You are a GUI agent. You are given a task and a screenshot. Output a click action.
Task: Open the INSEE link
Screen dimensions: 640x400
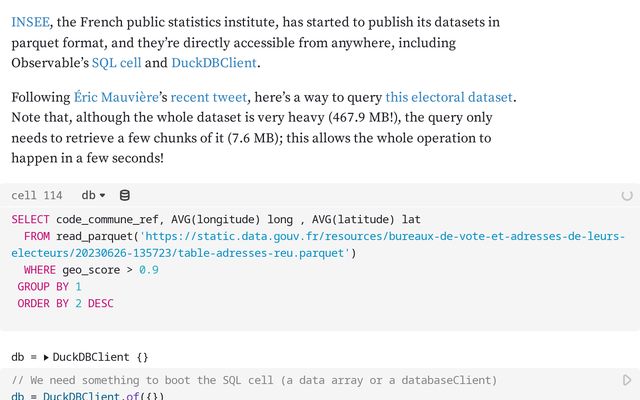[31, 22]
